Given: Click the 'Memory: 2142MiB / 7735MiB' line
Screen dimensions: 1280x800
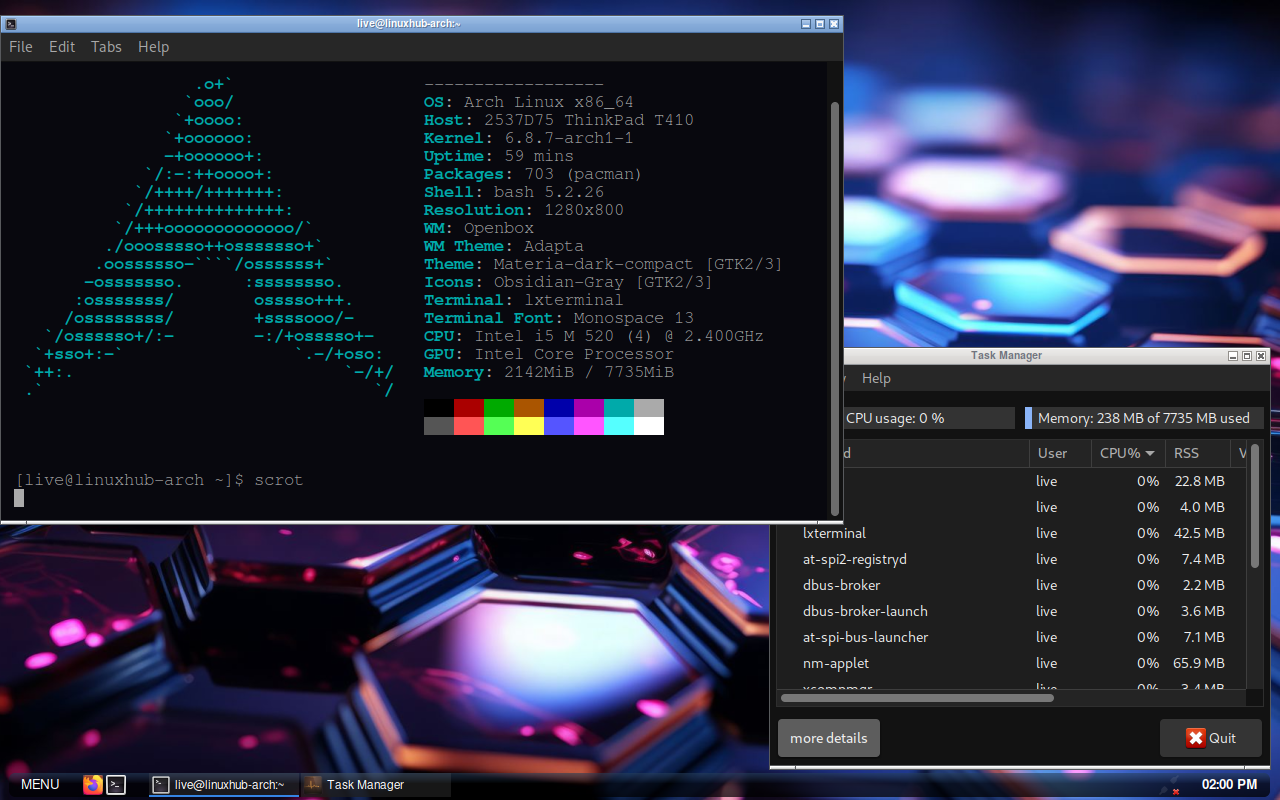Looking at the screenshot, I should 549,372.
